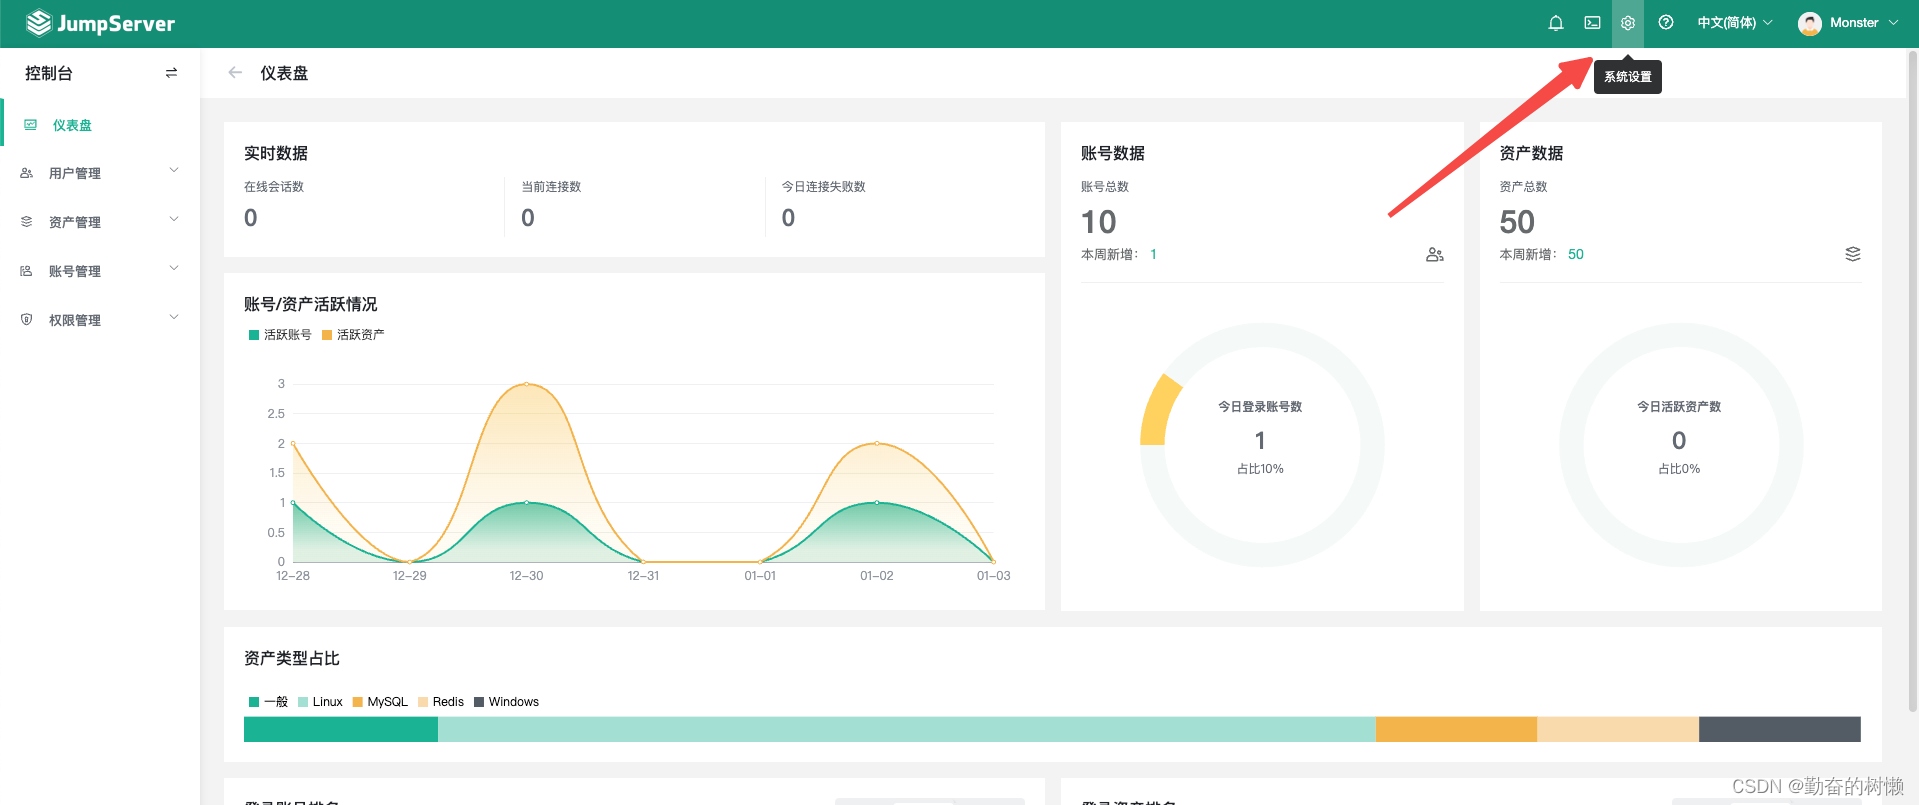
Task: Toggle the sidebar view switch icon
Action: tap(171, 73)
